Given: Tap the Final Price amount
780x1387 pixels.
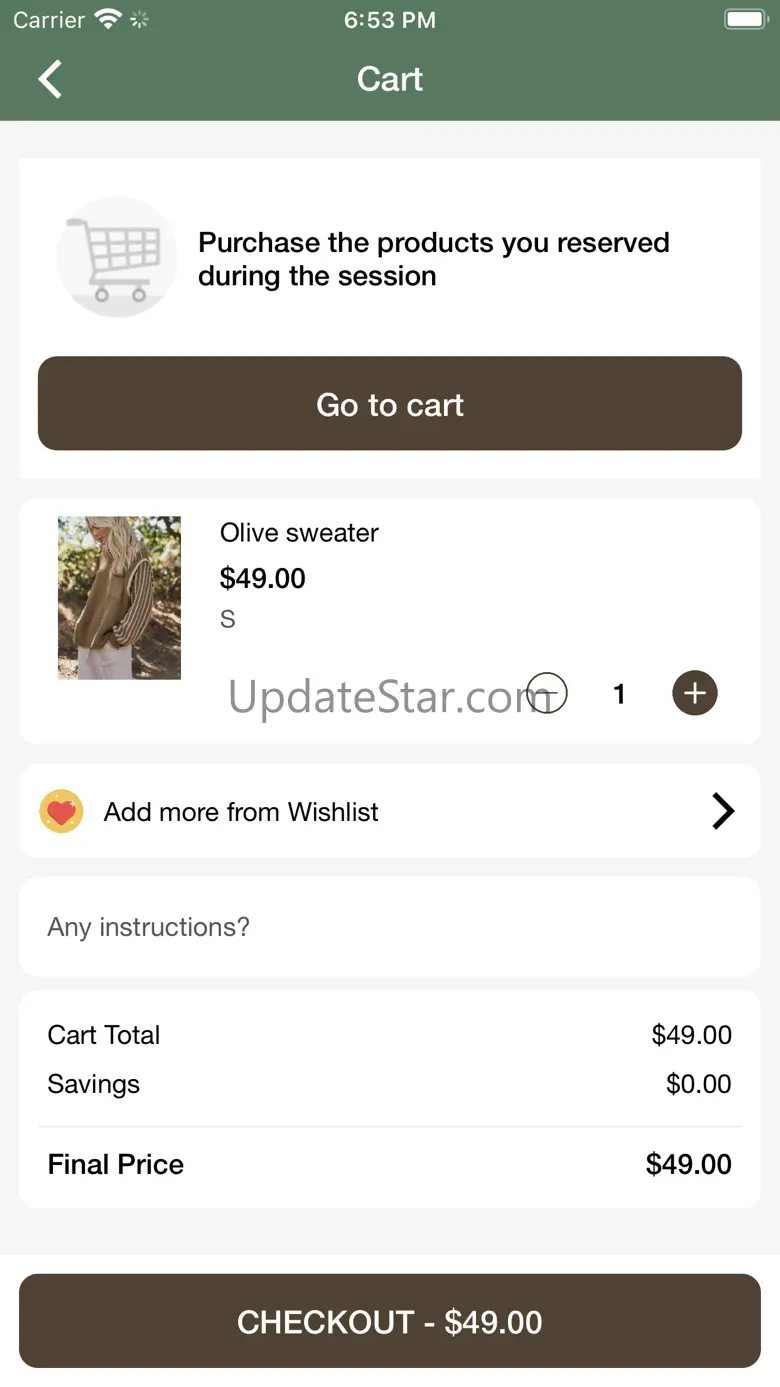Looking at the screenshot, I should coord(688,1164).
